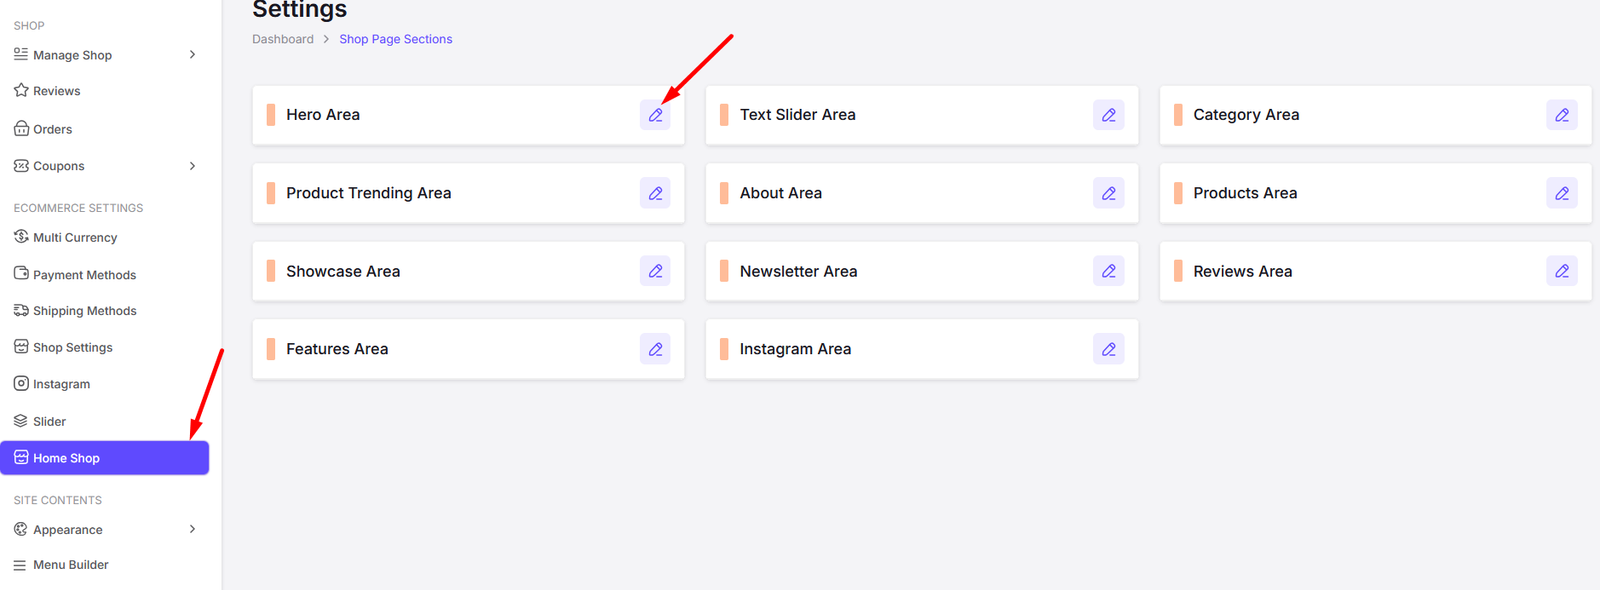Click edit icon for Product Trending Area
1600x590 pixels.
(x=655, y=193)
